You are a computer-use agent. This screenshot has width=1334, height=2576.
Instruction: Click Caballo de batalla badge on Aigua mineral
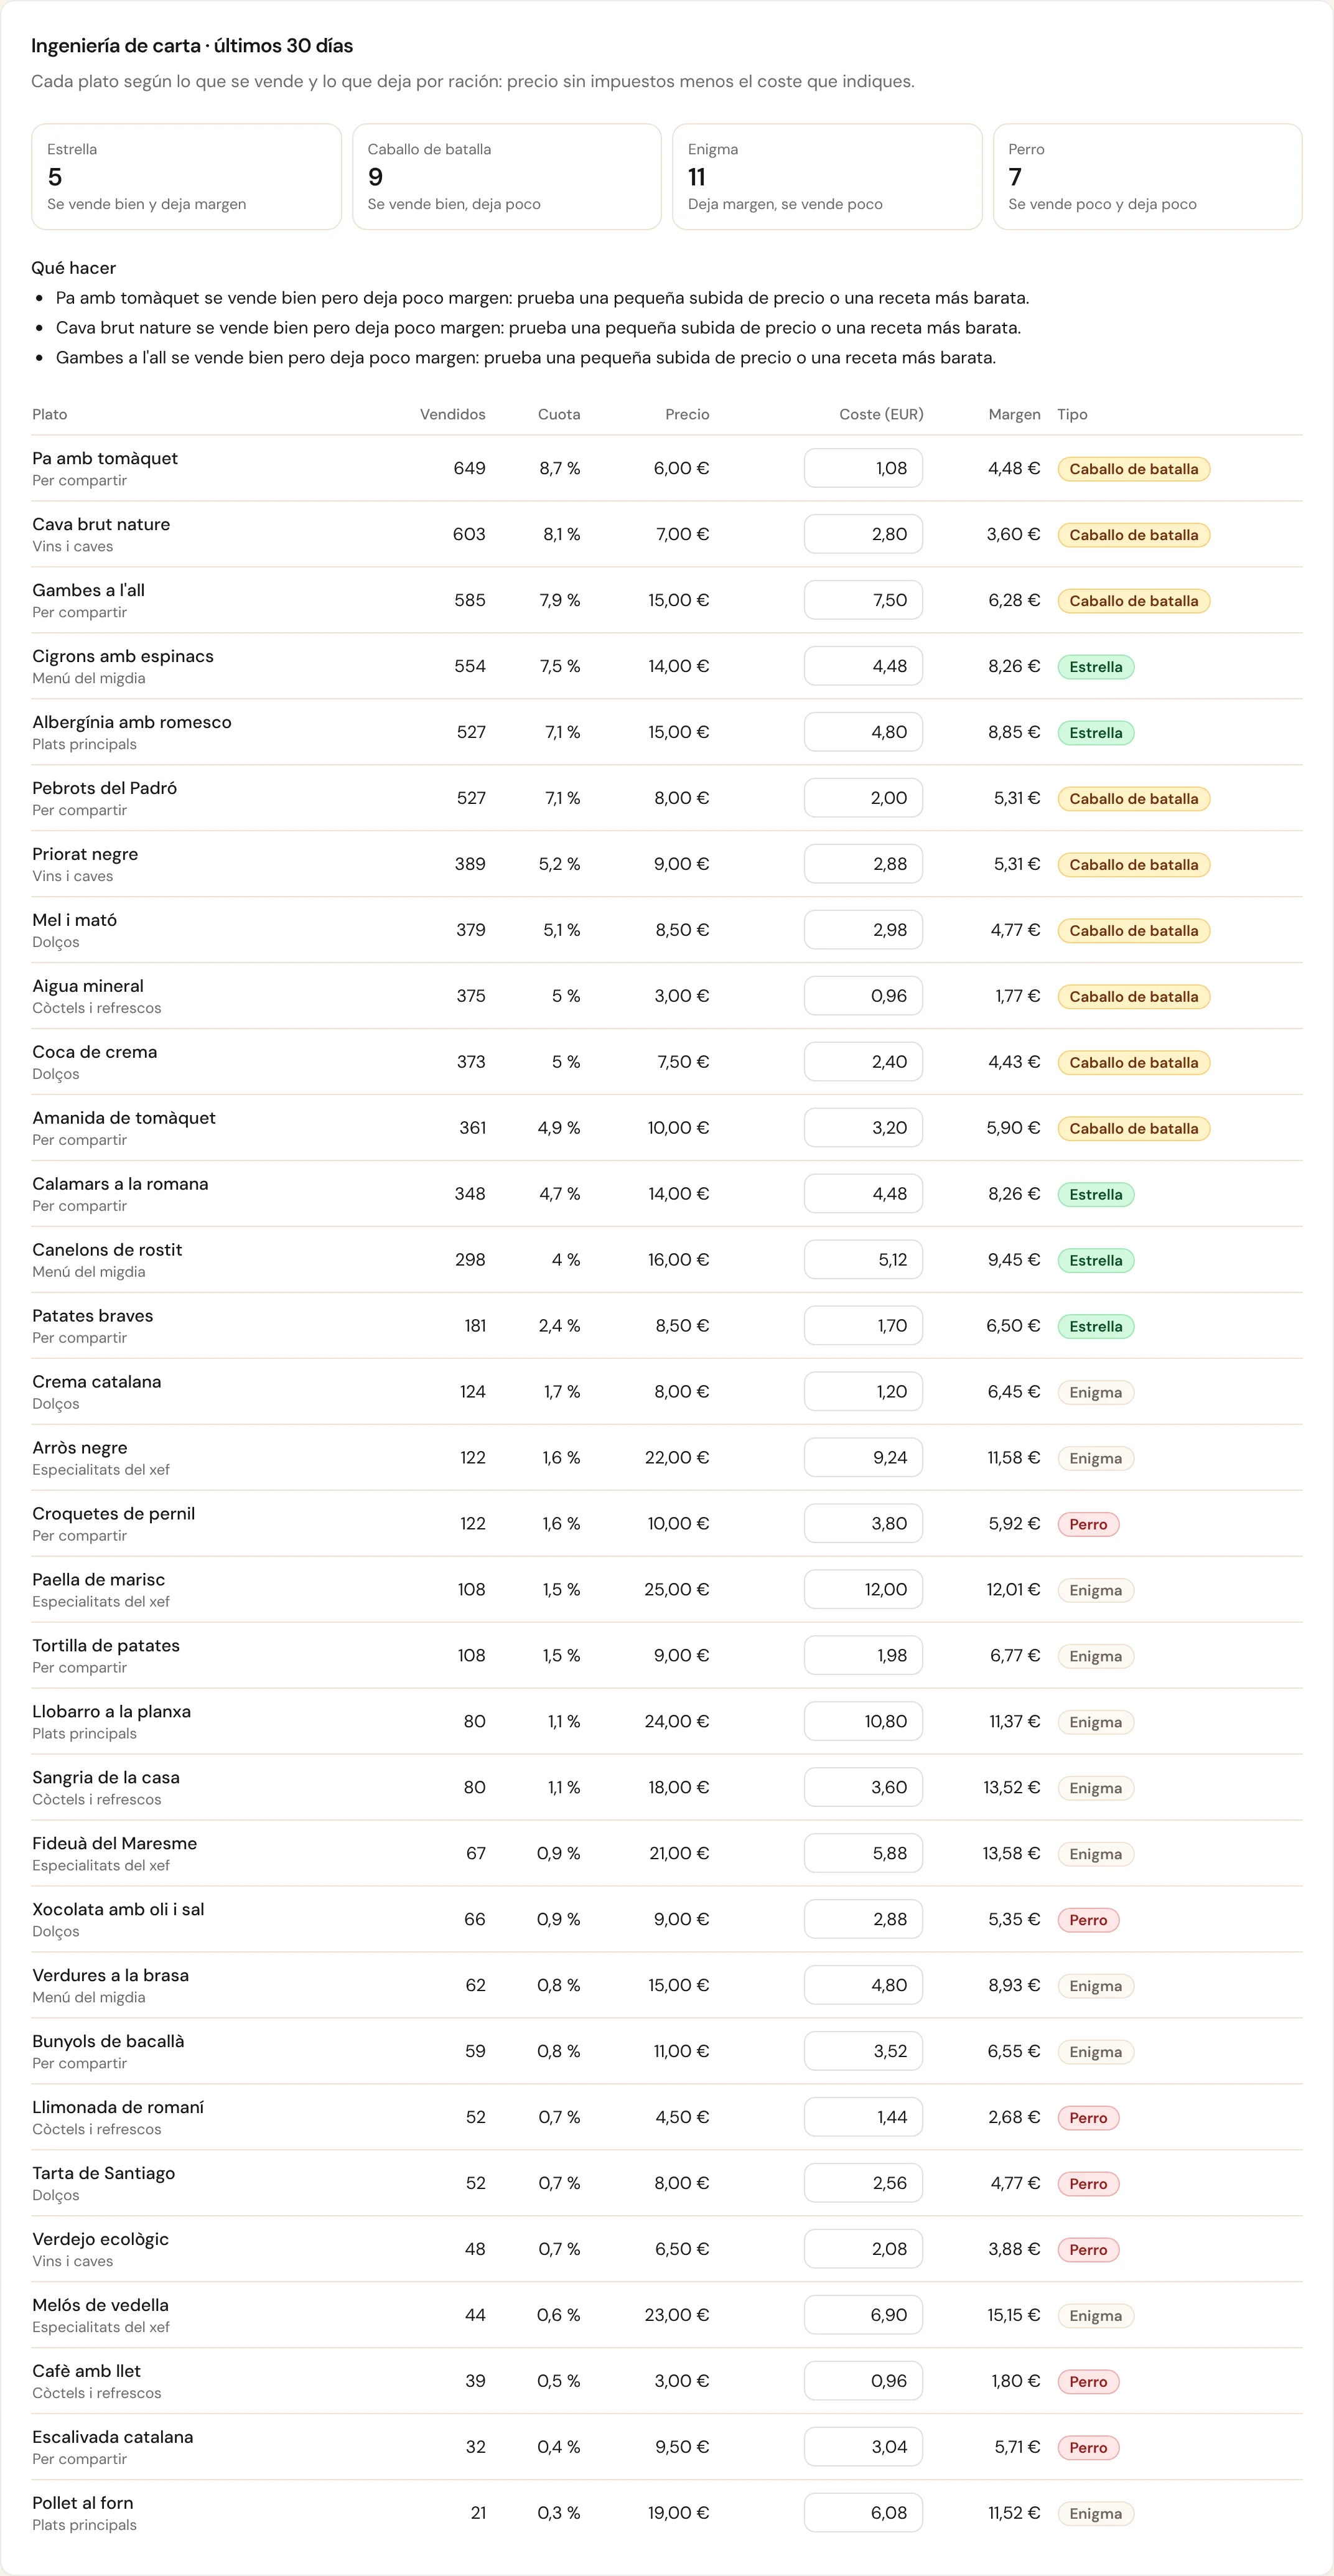tap(1134, 997)
